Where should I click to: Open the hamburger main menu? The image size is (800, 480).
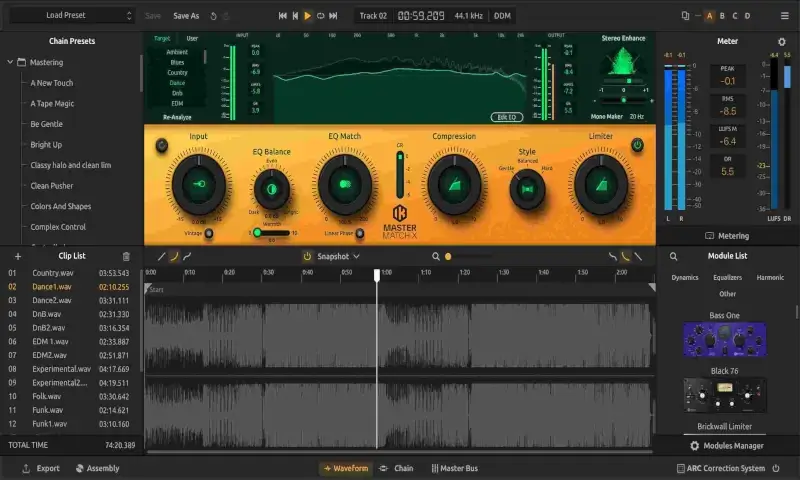tap(785, 16)
